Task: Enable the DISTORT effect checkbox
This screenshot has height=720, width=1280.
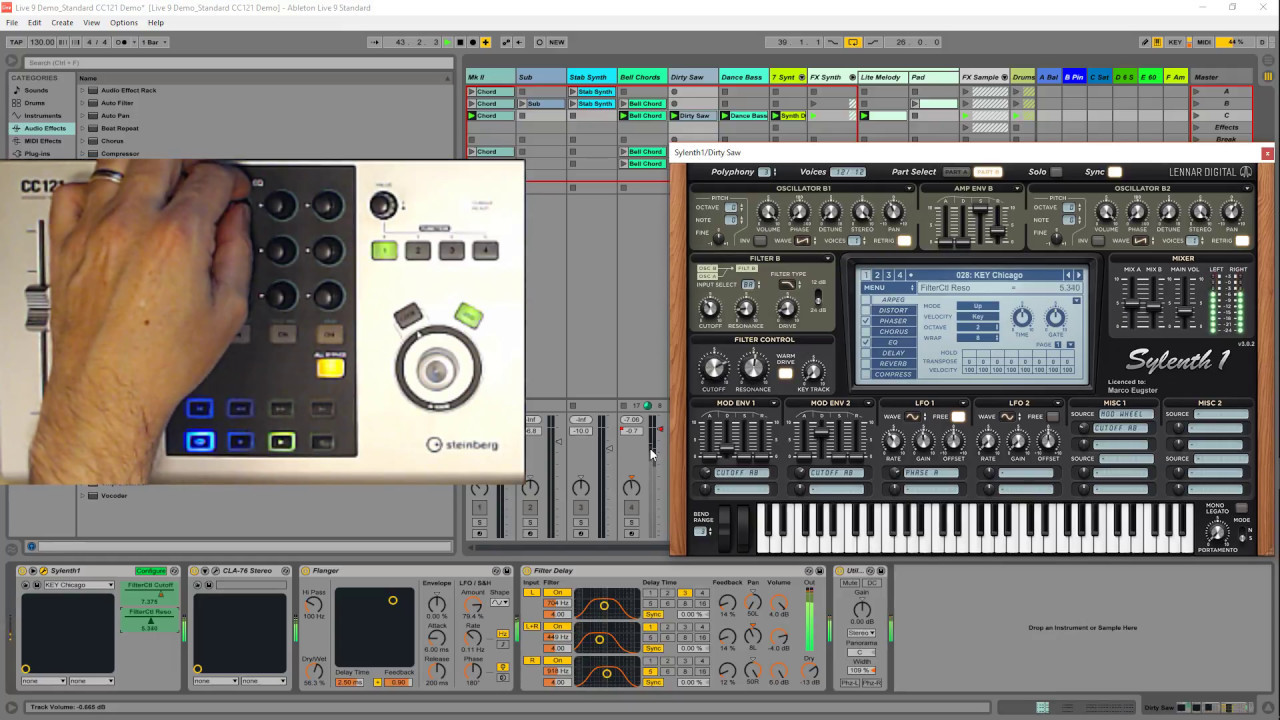Action: [x=866, y=310]
